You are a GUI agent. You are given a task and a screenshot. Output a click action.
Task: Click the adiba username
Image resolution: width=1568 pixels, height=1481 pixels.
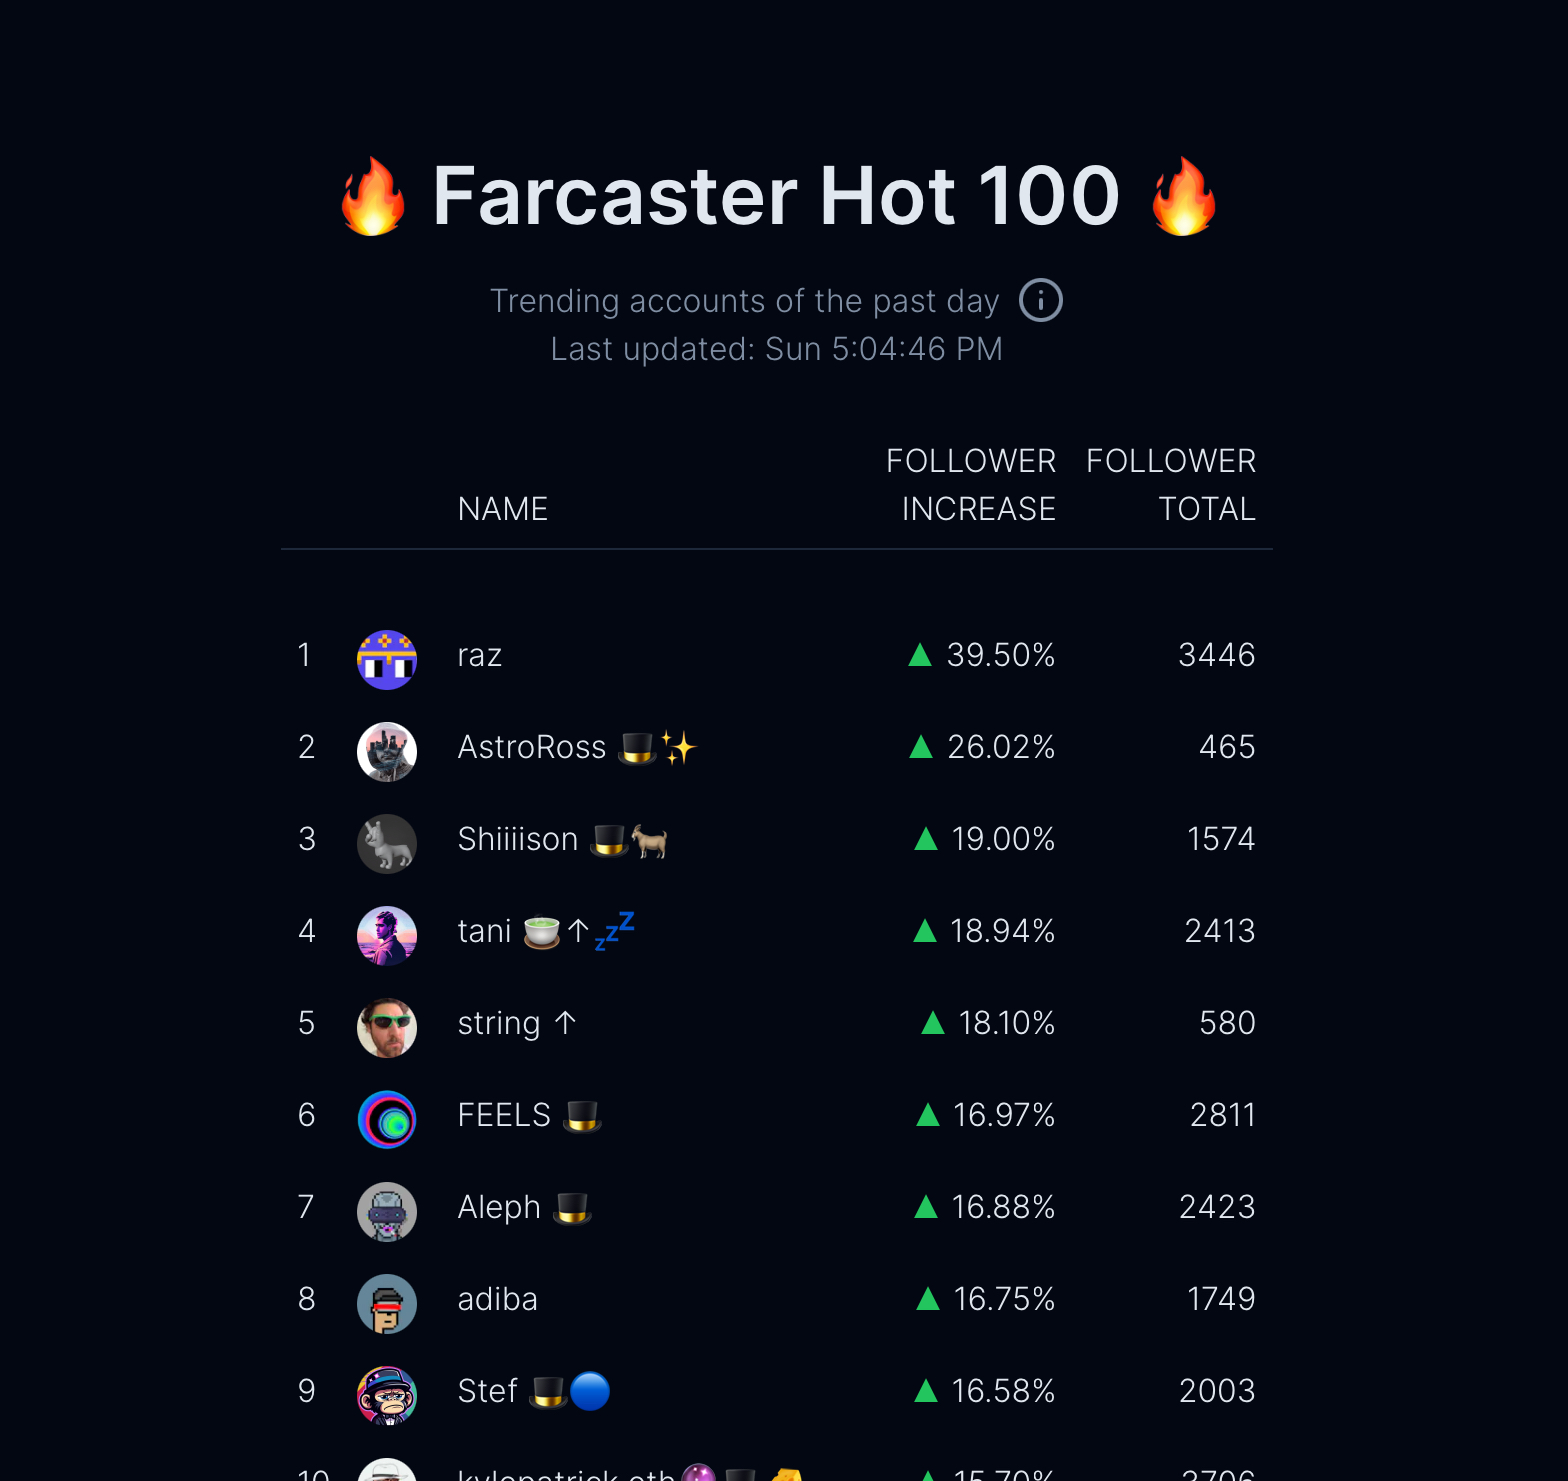tap(498, 1299)
